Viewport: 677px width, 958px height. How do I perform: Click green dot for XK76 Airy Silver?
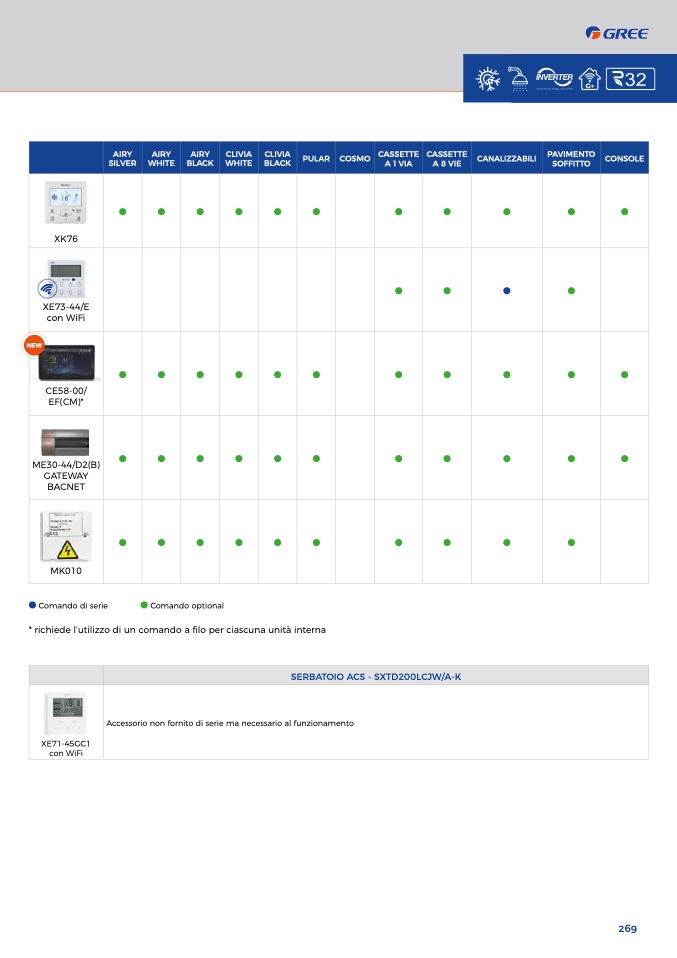pos(123,211)
